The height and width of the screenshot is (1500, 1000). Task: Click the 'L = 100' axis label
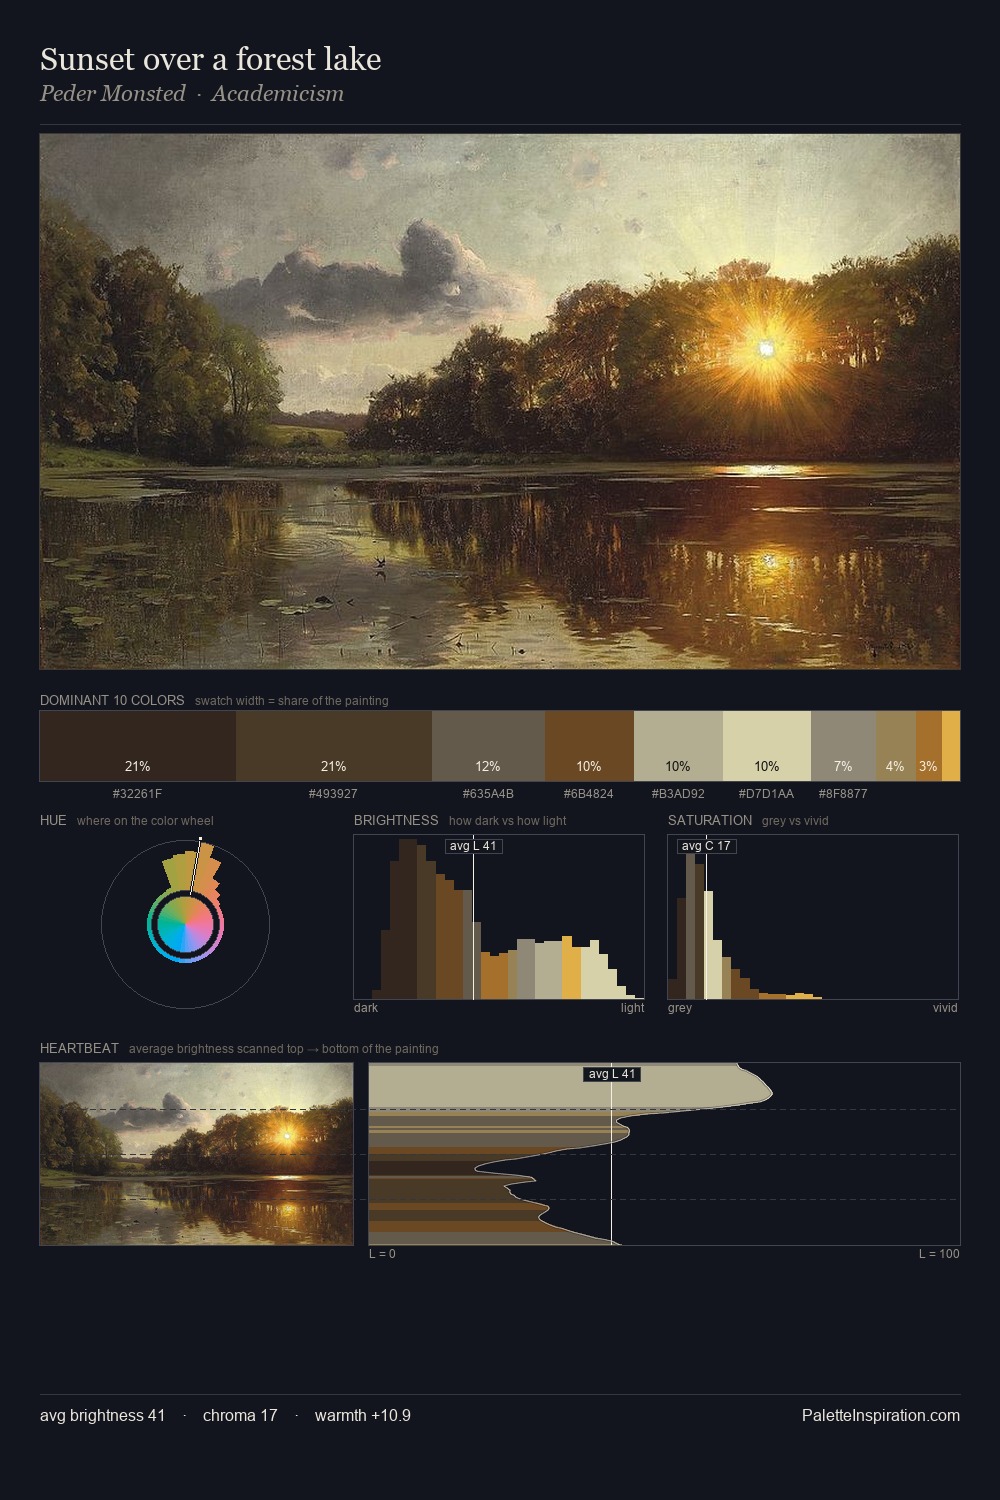(x=939, y=1254)
